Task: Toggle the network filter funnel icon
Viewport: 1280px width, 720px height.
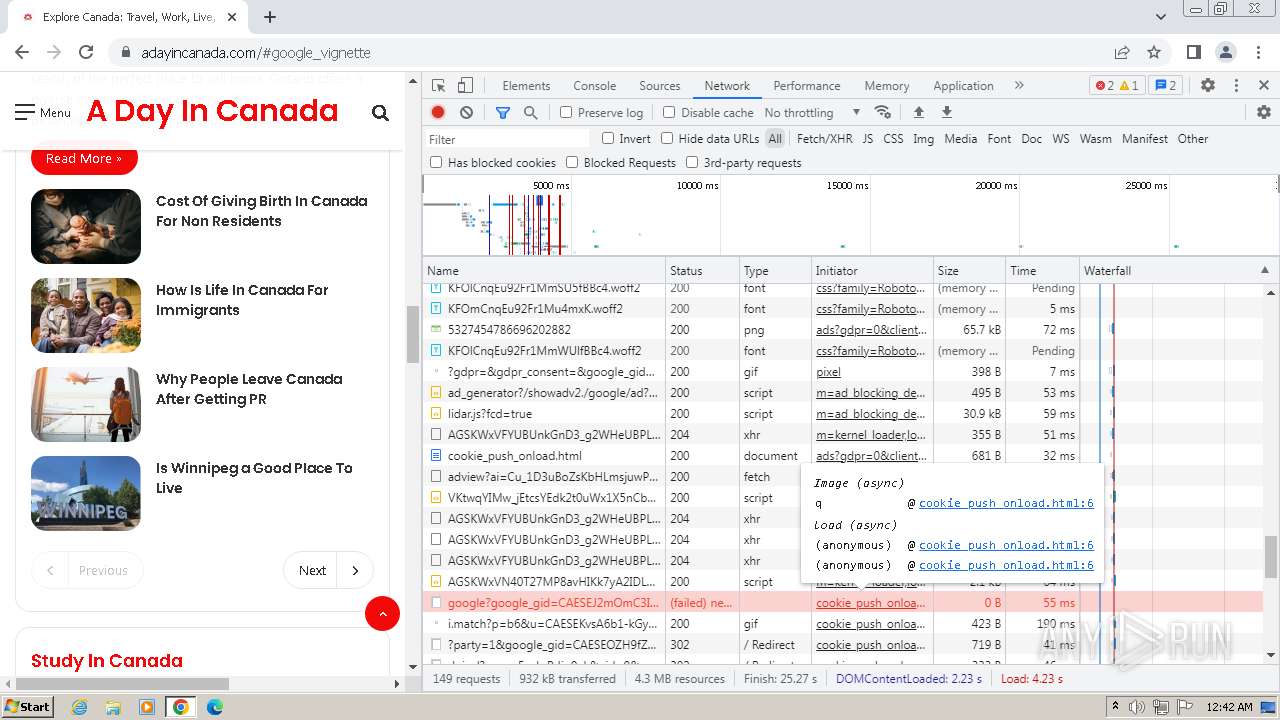Action: click(x=503, y=113)
